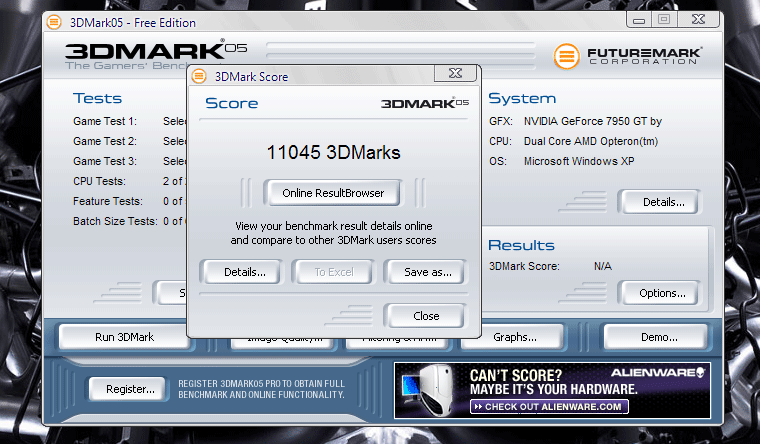Click the Feature Tests label

[108, 201]
